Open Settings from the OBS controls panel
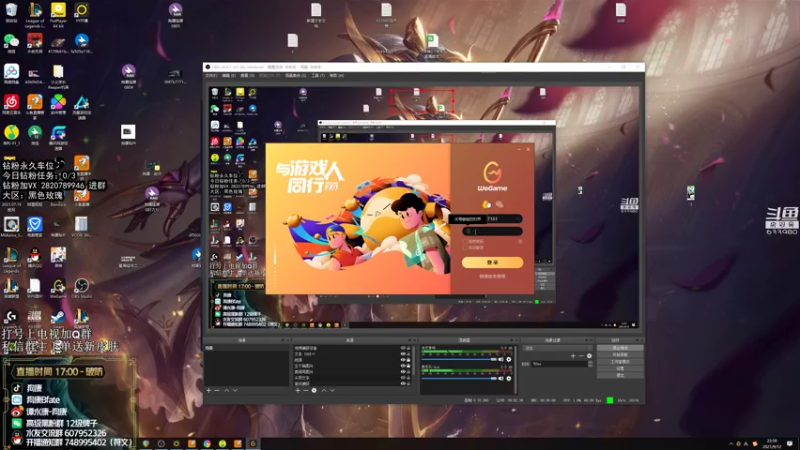This screenshot has width=800, height=450. [x=620, y=368]
